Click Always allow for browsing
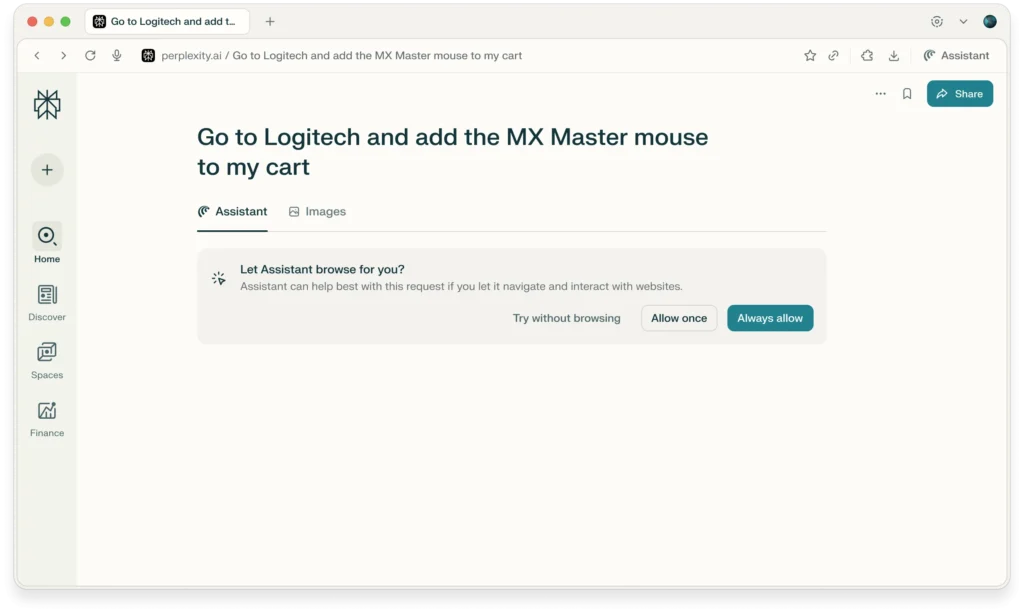This screenshot has width=1024, height=613. tap(770, 318)
